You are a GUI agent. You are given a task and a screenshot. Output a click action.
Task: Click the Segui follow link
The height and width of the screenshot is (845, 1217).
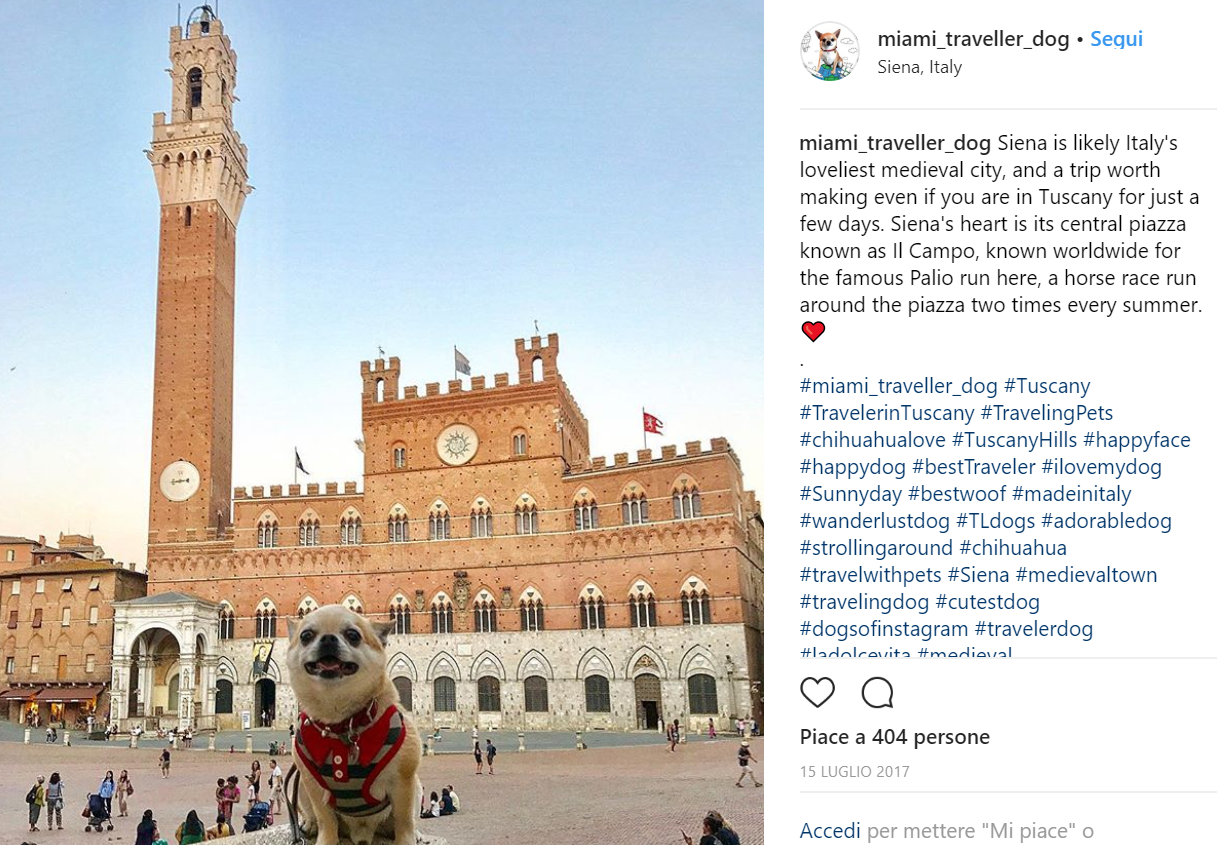point(1116,39)
